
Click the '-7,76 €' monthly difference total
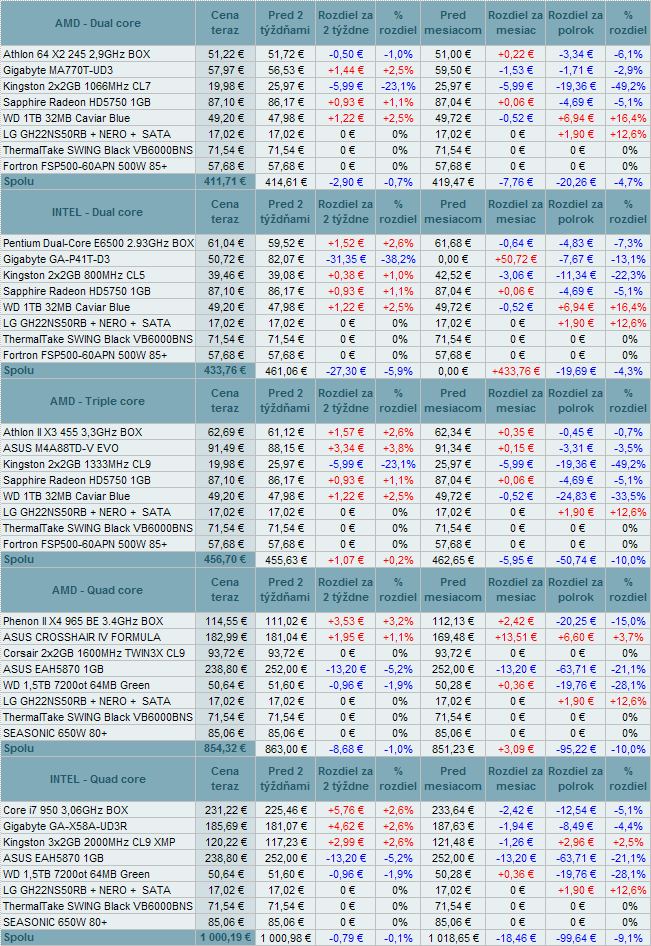point(516,182)
